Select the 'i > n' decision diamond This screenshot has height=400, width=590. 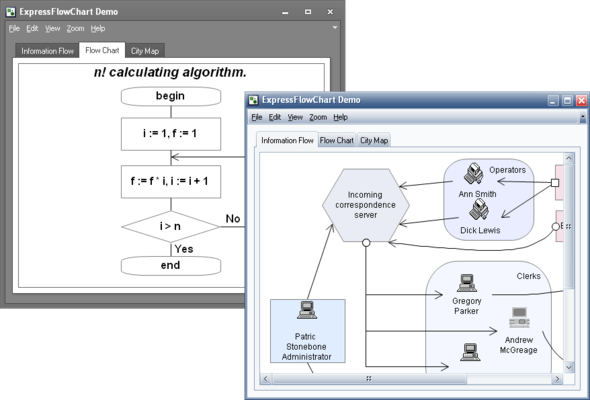pyautogui.click(x=170, y=227)
